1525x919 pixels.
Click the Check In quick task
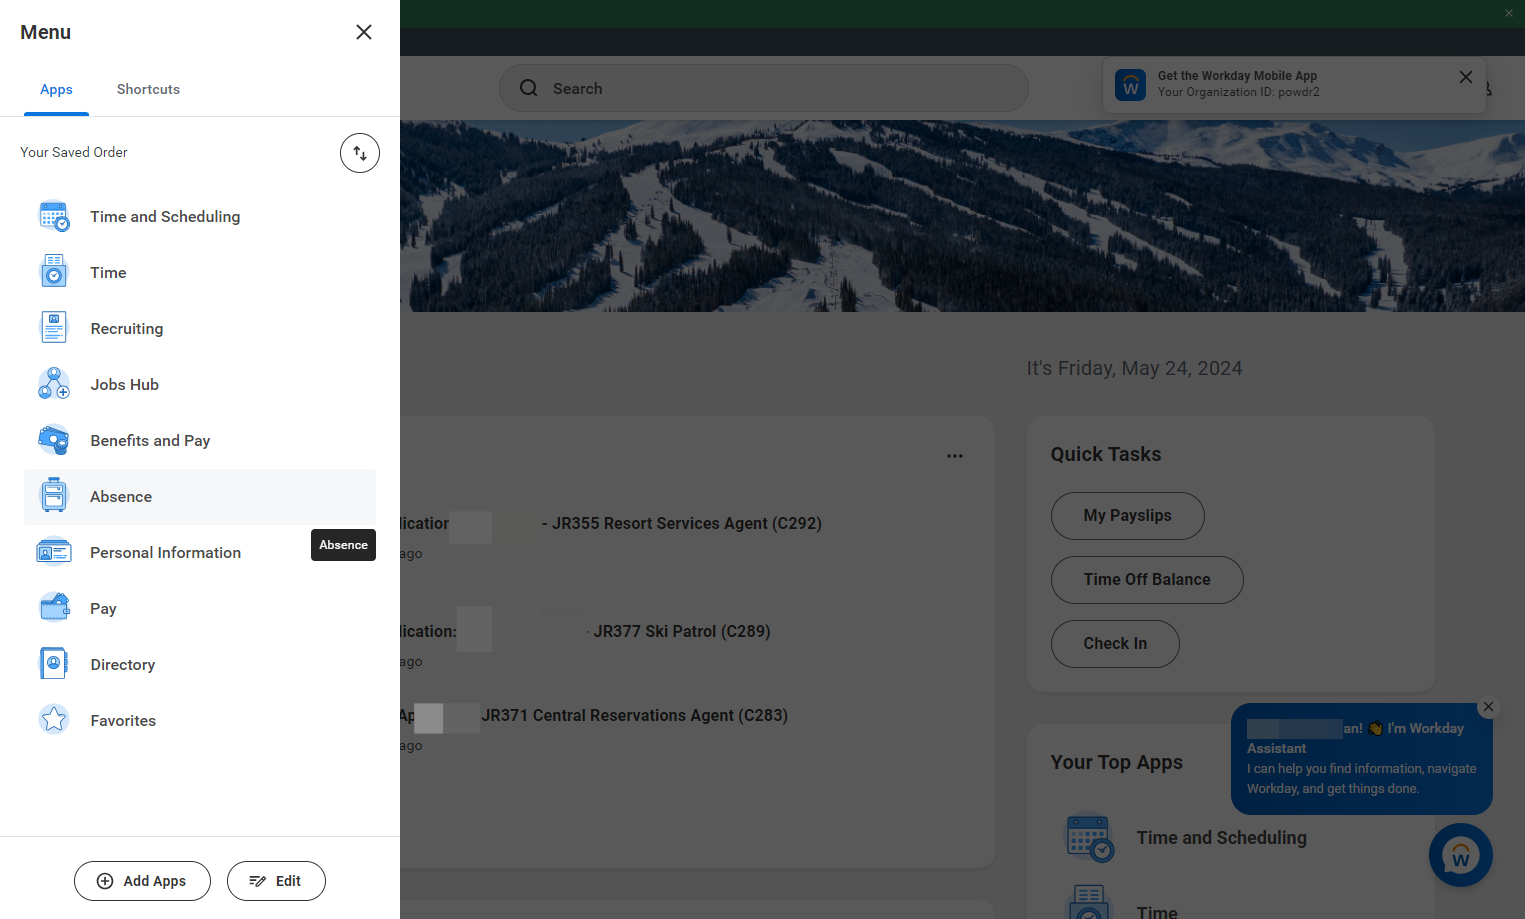(x=1115, y=644)
